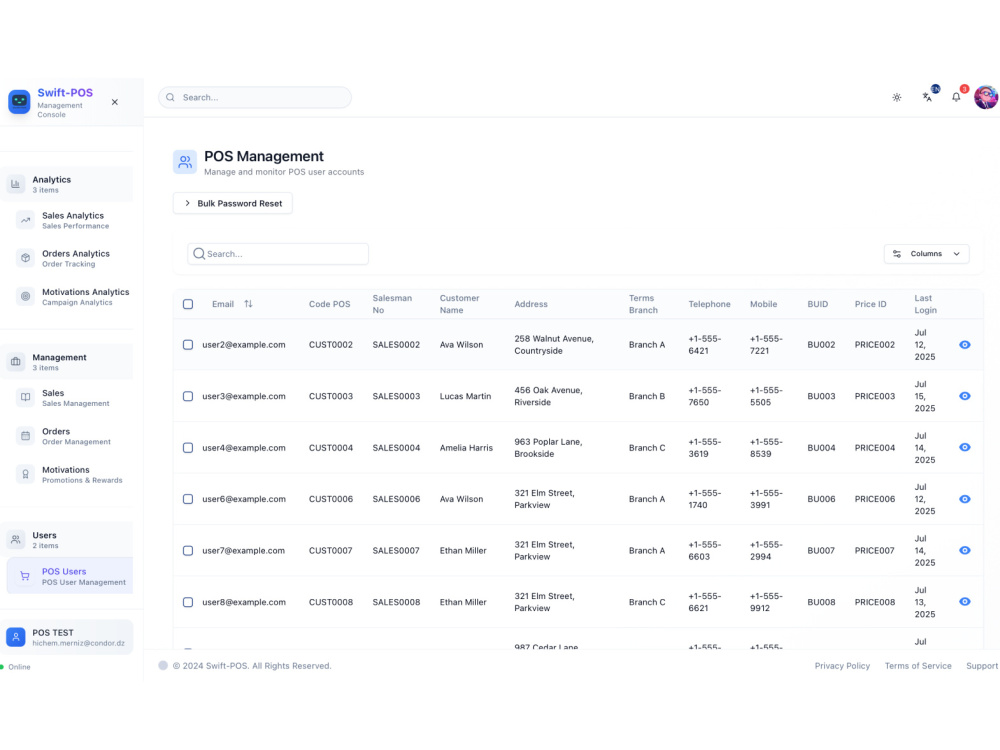Screen dimensions: 1000x750
Task: Check the row for user4@example.com
Action: click(188, 448)
